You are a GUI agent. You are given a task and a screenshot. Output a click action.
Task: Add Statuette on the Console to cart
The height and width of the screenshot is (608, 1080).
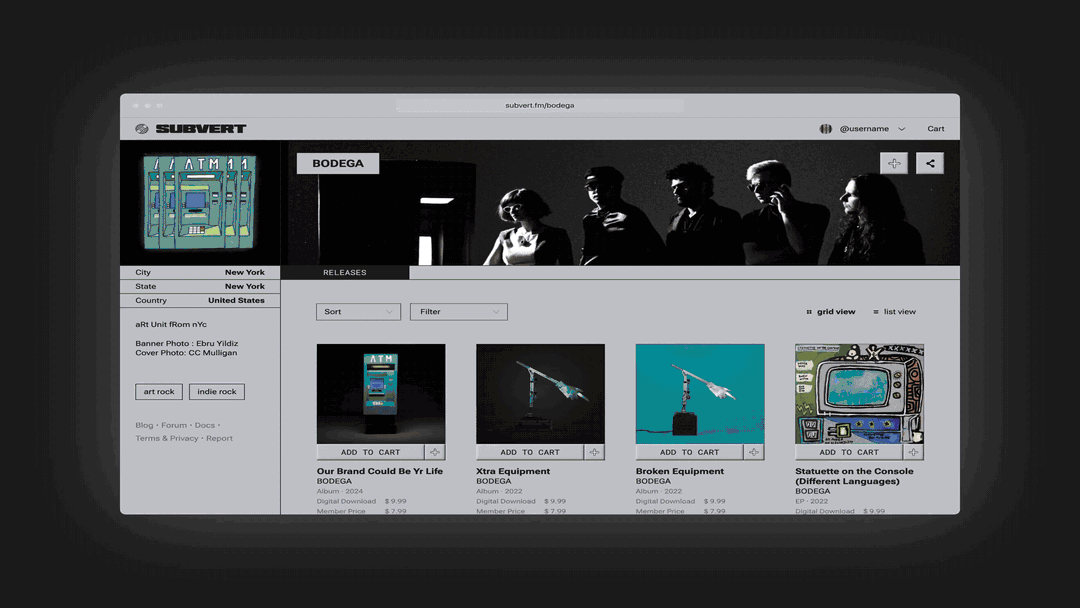[x=849, y=452]
